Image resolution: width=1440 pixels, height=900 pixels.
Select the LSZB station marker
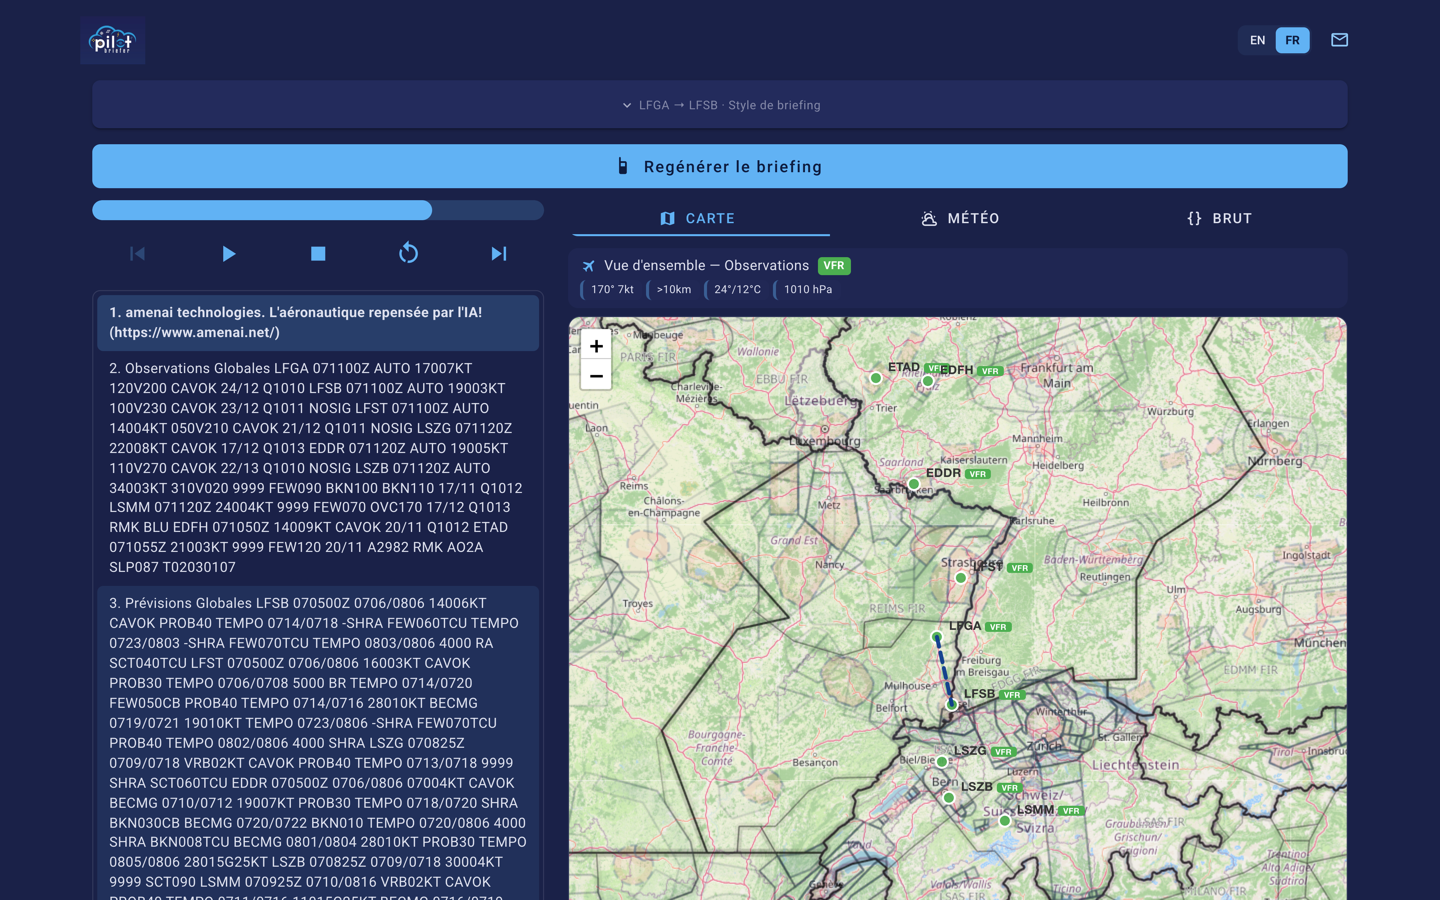click(949, 798)
